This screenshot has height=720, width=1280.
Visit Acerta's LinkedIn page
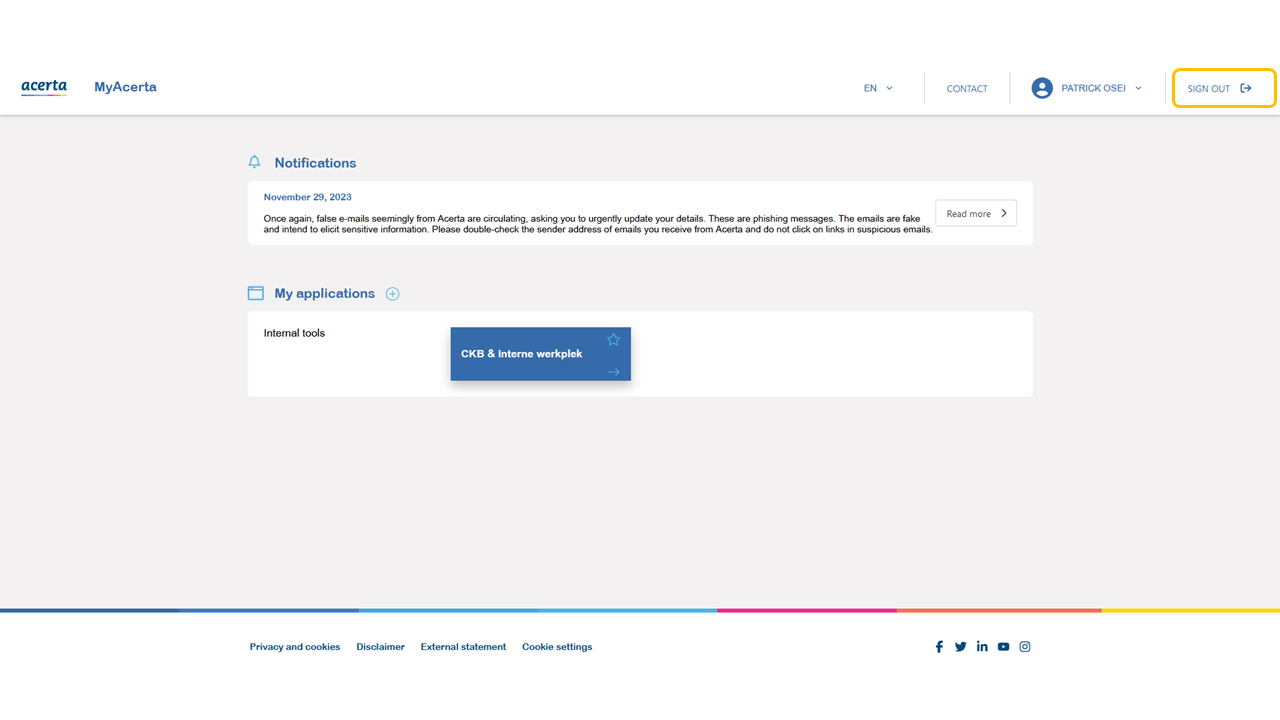tap(982, 647)
